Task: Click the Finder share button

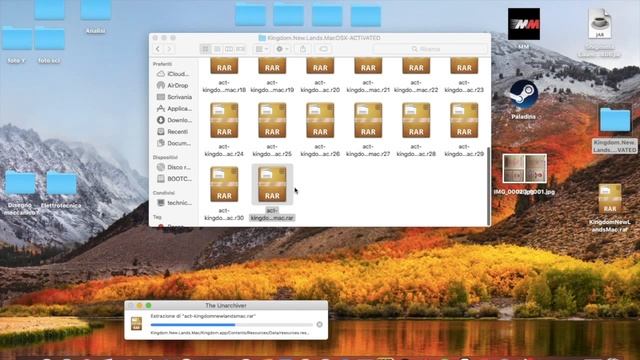Action: point(303,49)
